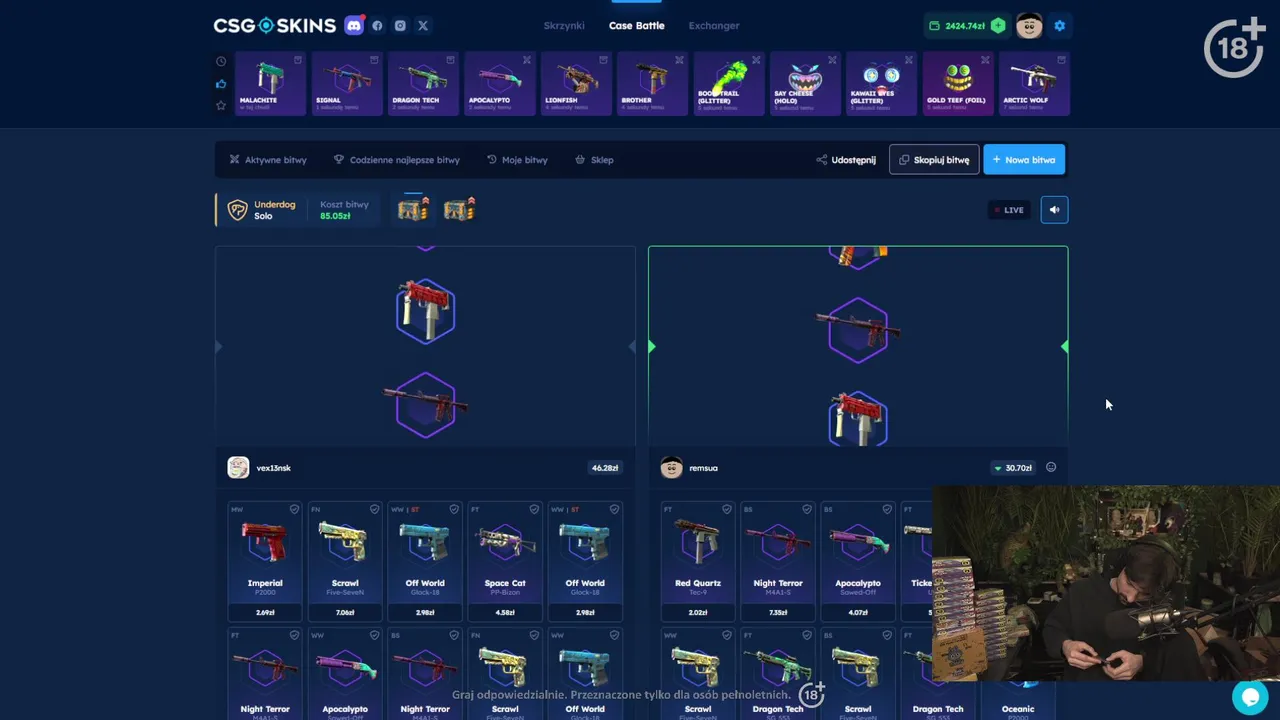Click the Skopiuj bitwę button
The height and width of the screenshot is (720, 1280).
pos(934,160)
